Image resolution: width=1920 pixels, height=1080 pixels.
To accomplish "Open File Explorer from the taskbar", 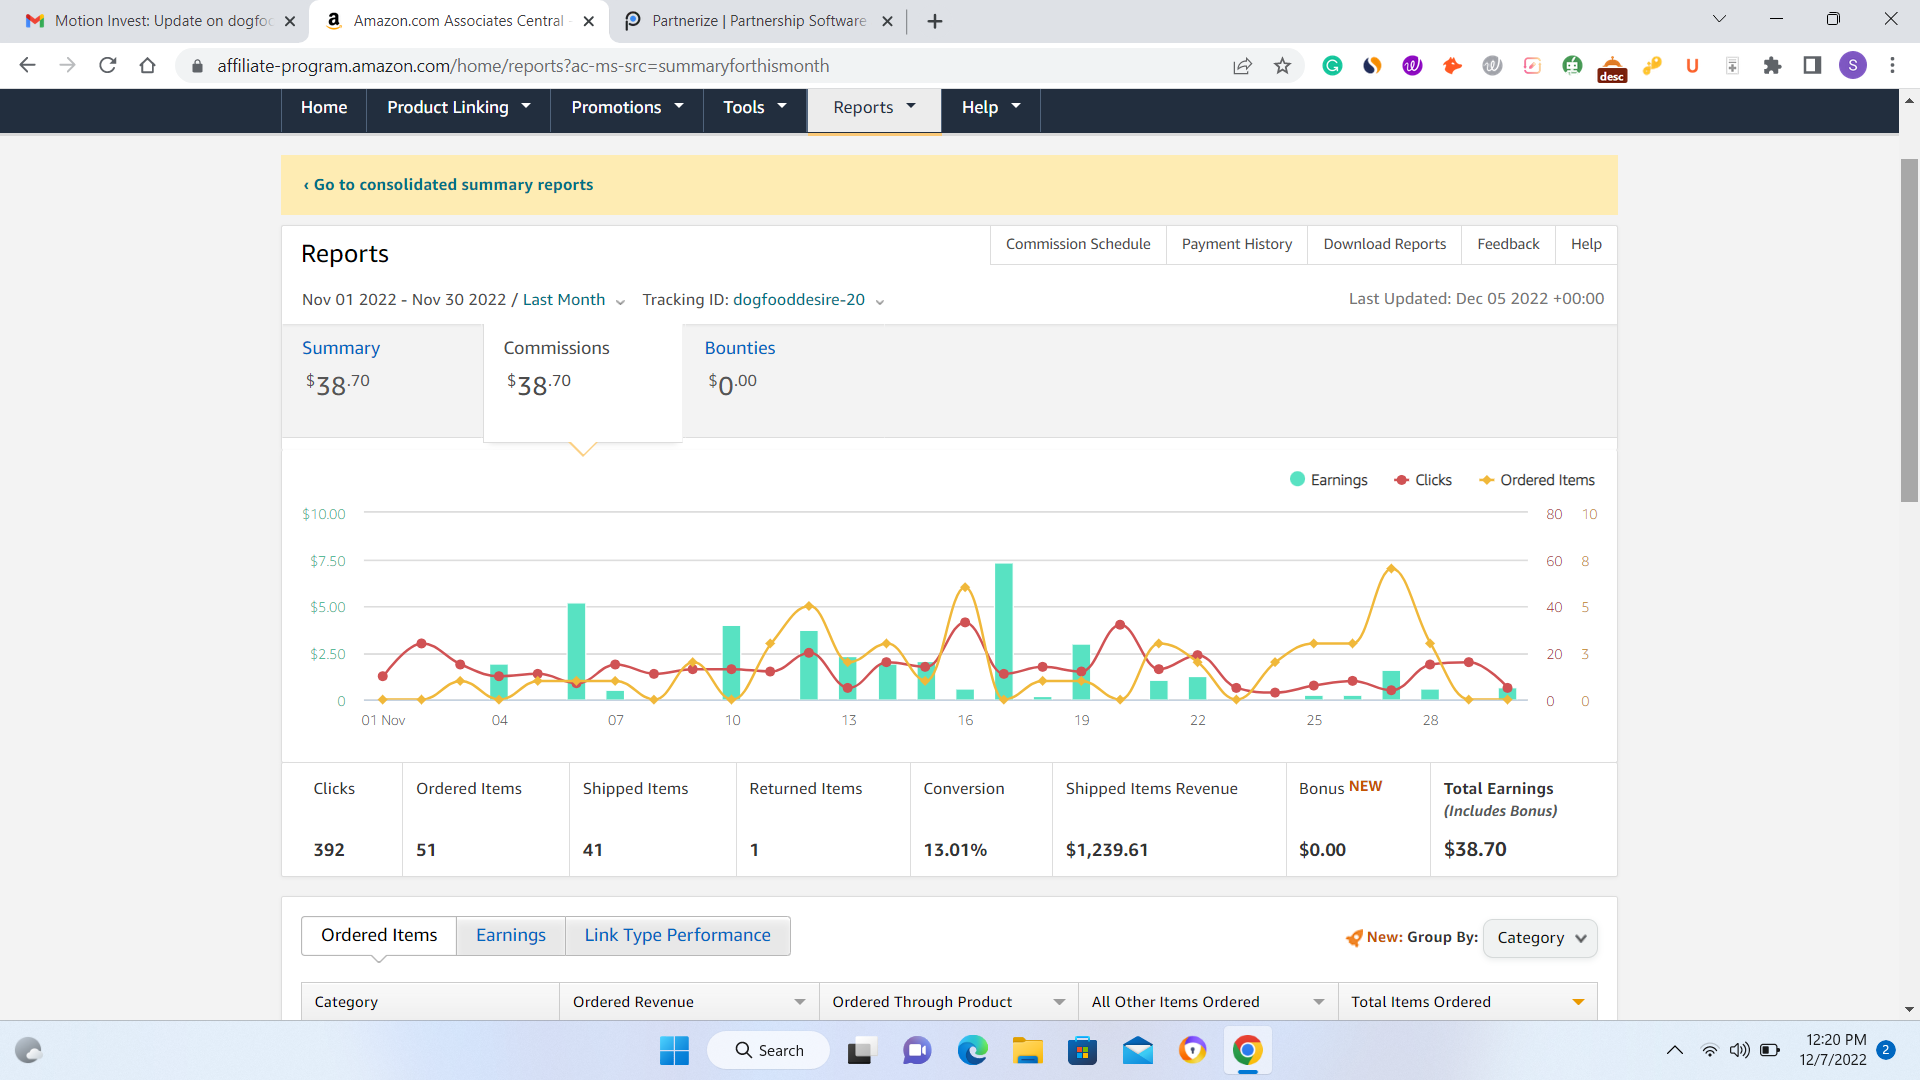I will point(1027,1050).
